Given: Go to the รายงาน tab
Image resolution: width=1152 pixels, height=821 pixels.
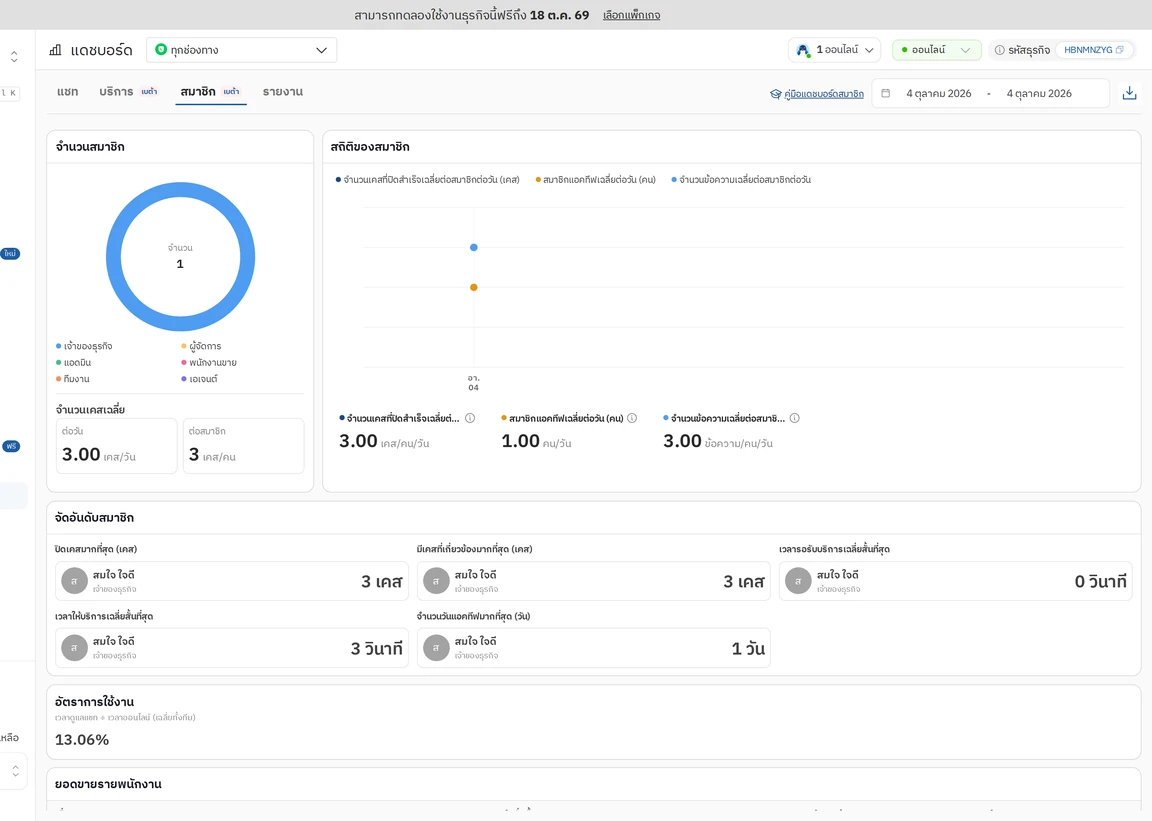Looking at the screenshot, I should point(283,92).
